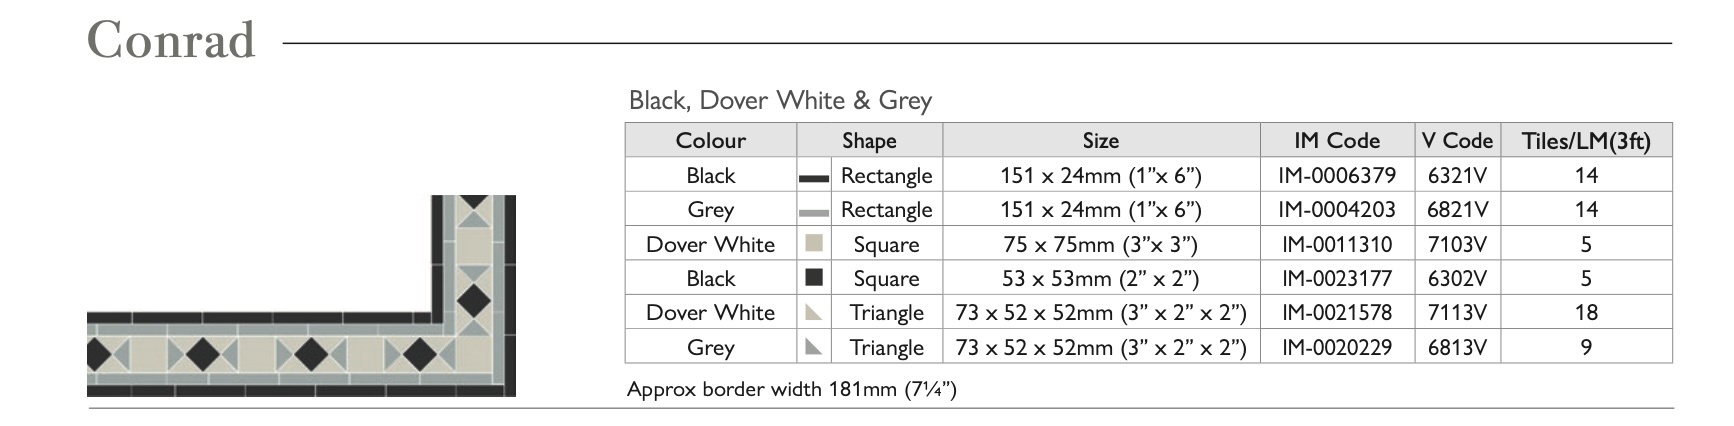Select the Size column header
This screenshot has height=426, width=1734.
click(x=1100, y=141)
